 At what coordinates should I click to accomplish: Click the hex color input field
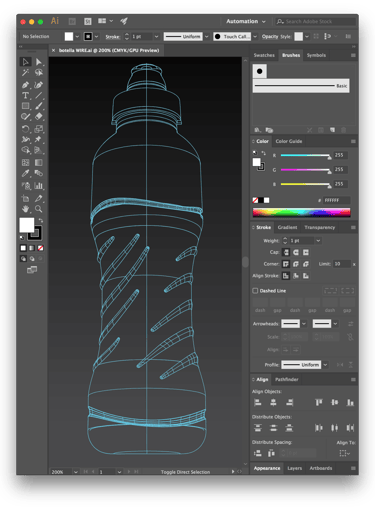[336, 200]
